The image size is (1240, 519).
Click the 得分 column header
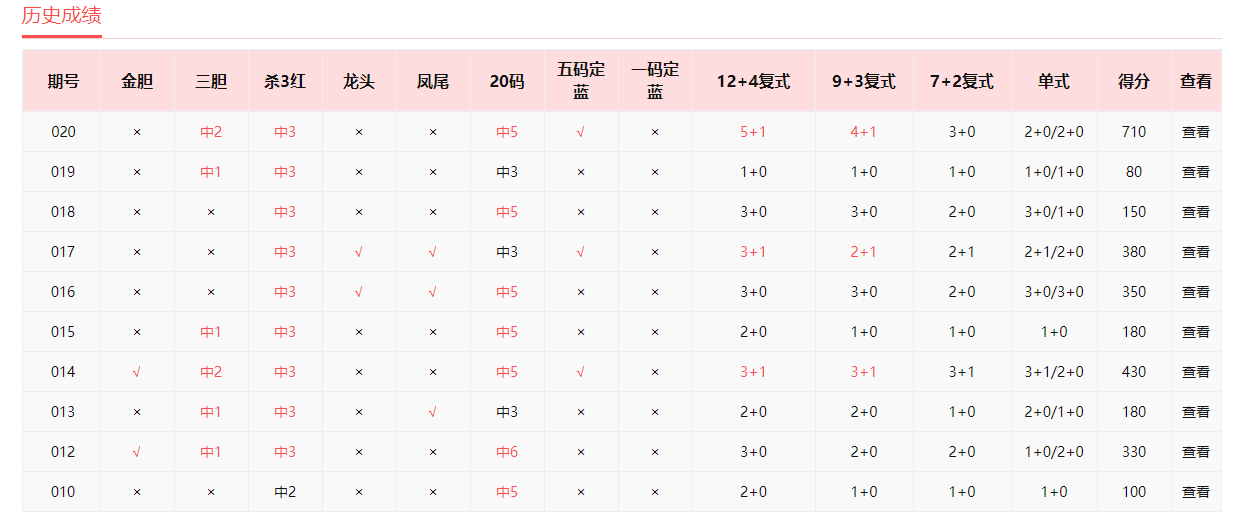coord(1133,82)
